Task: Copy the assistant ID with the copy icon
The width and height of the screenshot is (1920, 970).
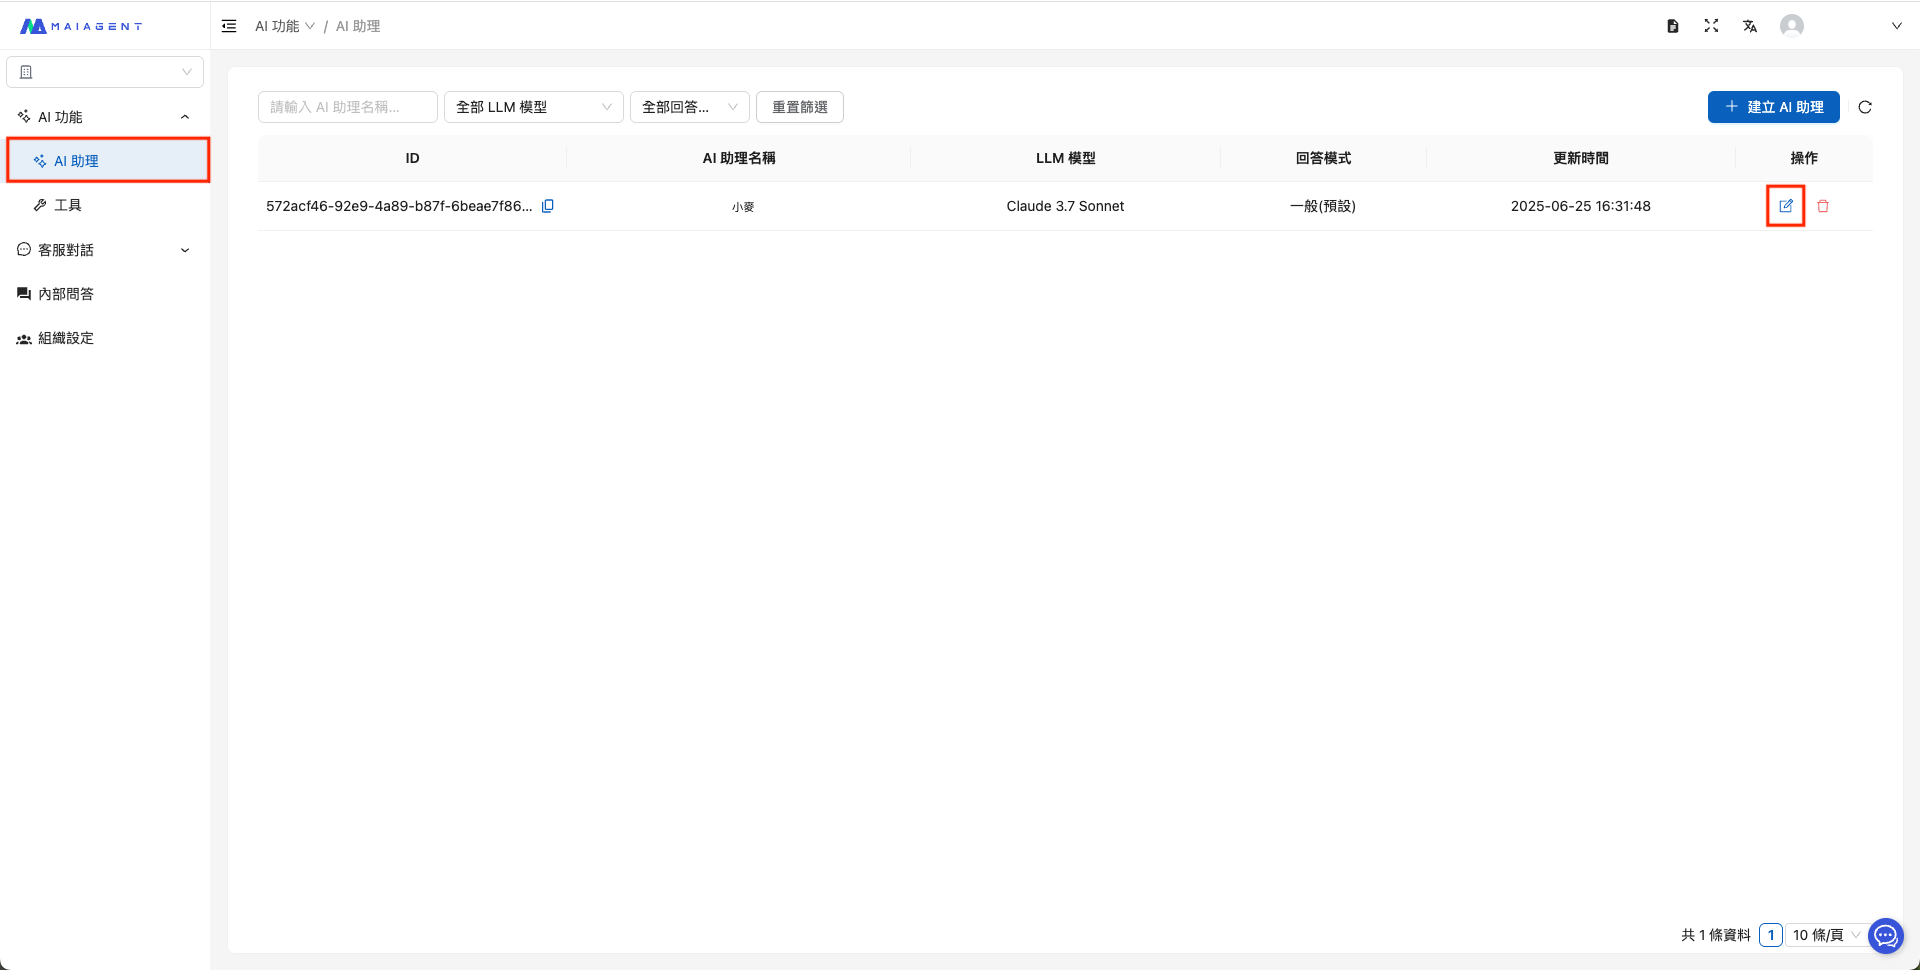Action: [548, 206]
